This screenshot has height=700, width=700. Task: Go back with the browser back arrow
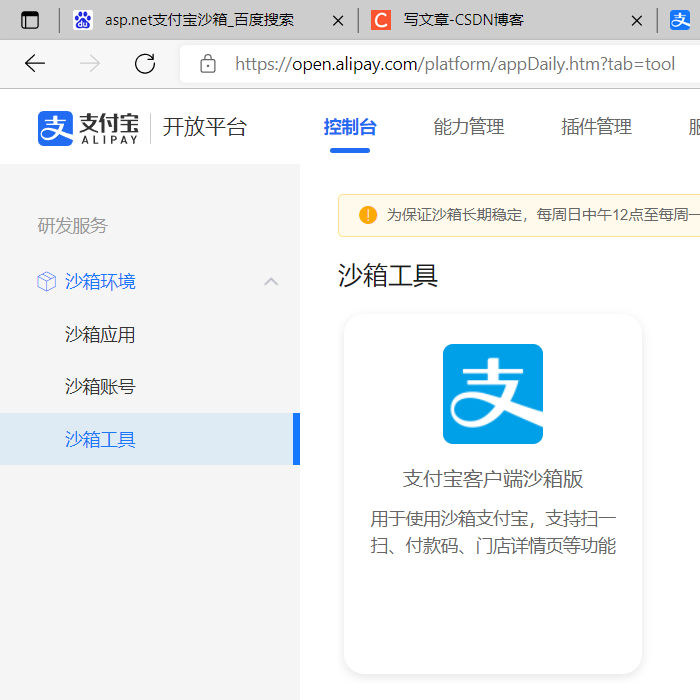(x=35, y=63)
